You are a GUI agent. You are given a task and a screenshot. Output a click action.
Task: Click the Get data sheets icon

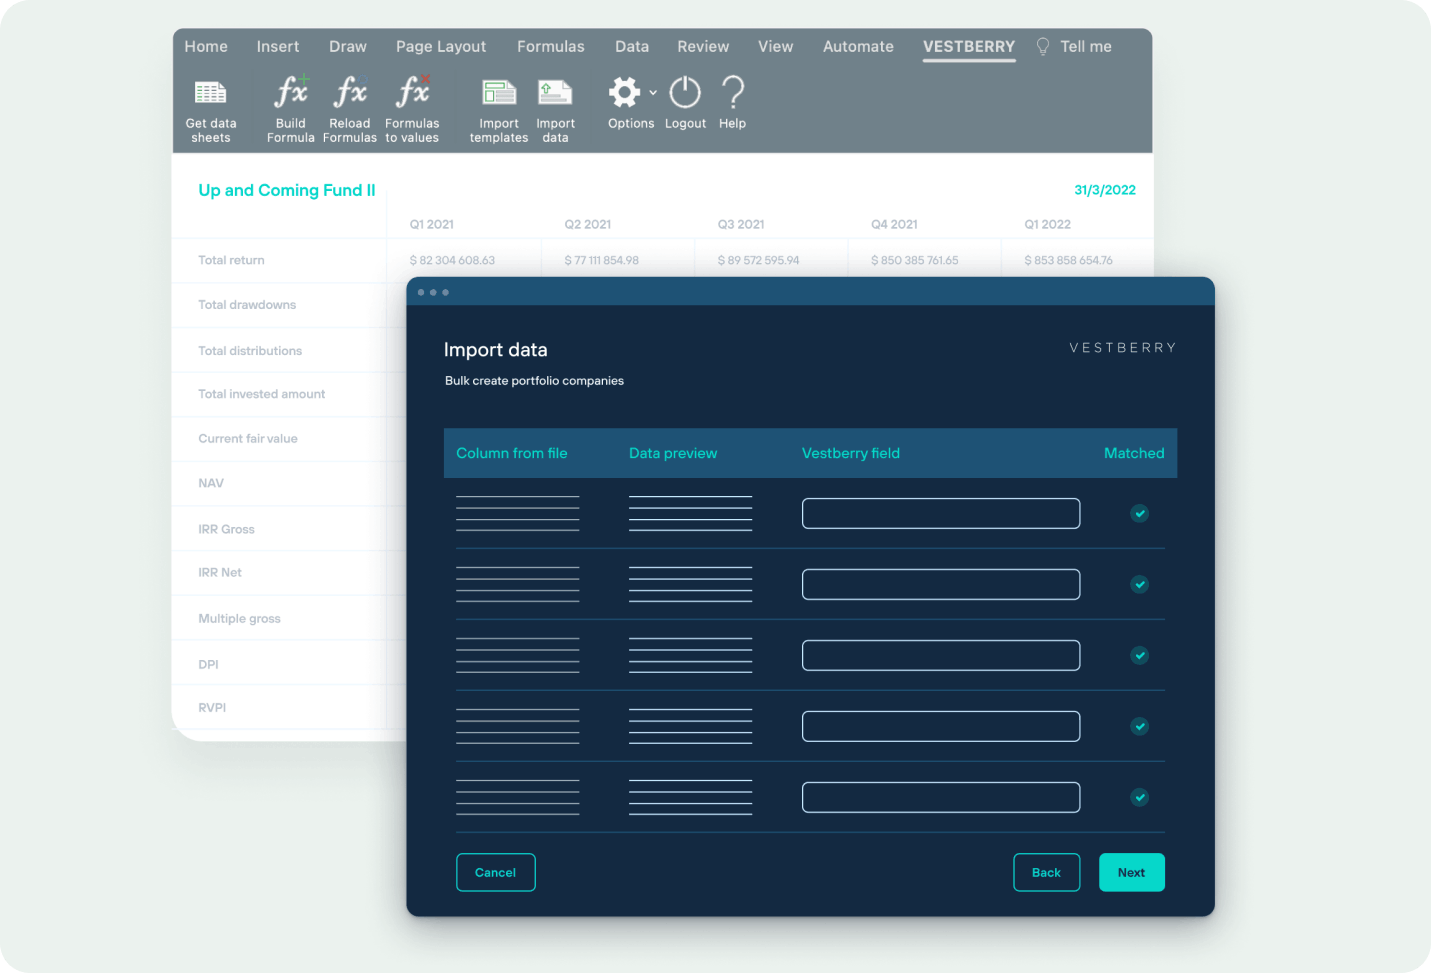click(210, 93)
